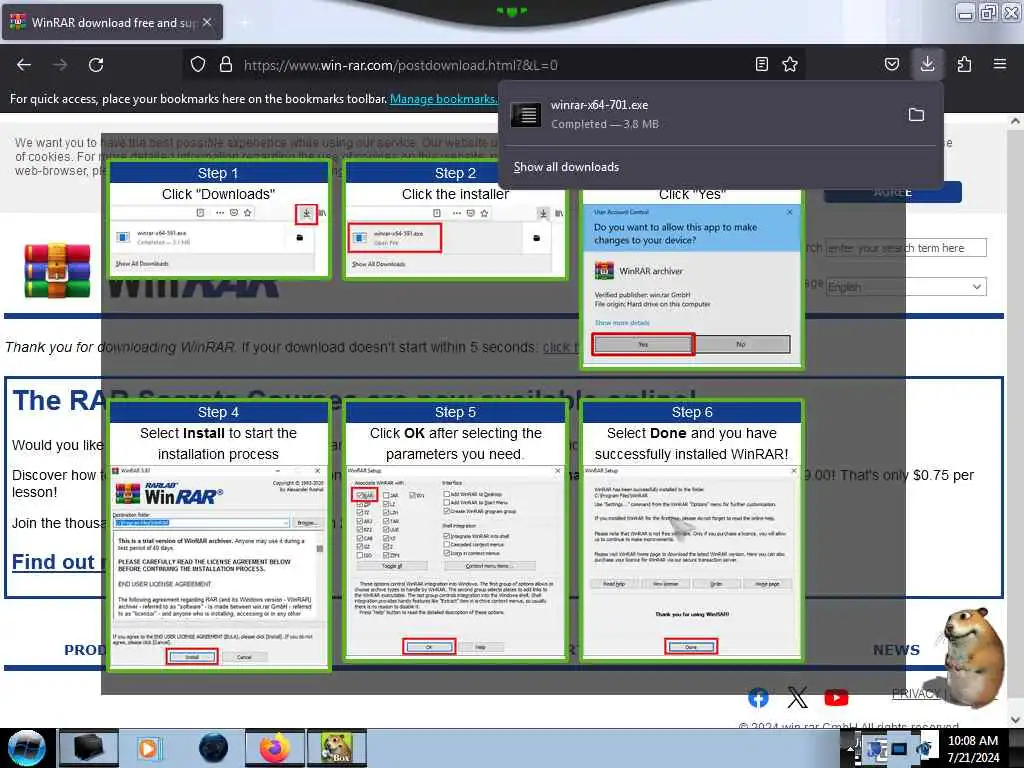The width and height of the screenshot is (1024, 768).
Task: Click the site search term field
Action: tap(906, 248)
